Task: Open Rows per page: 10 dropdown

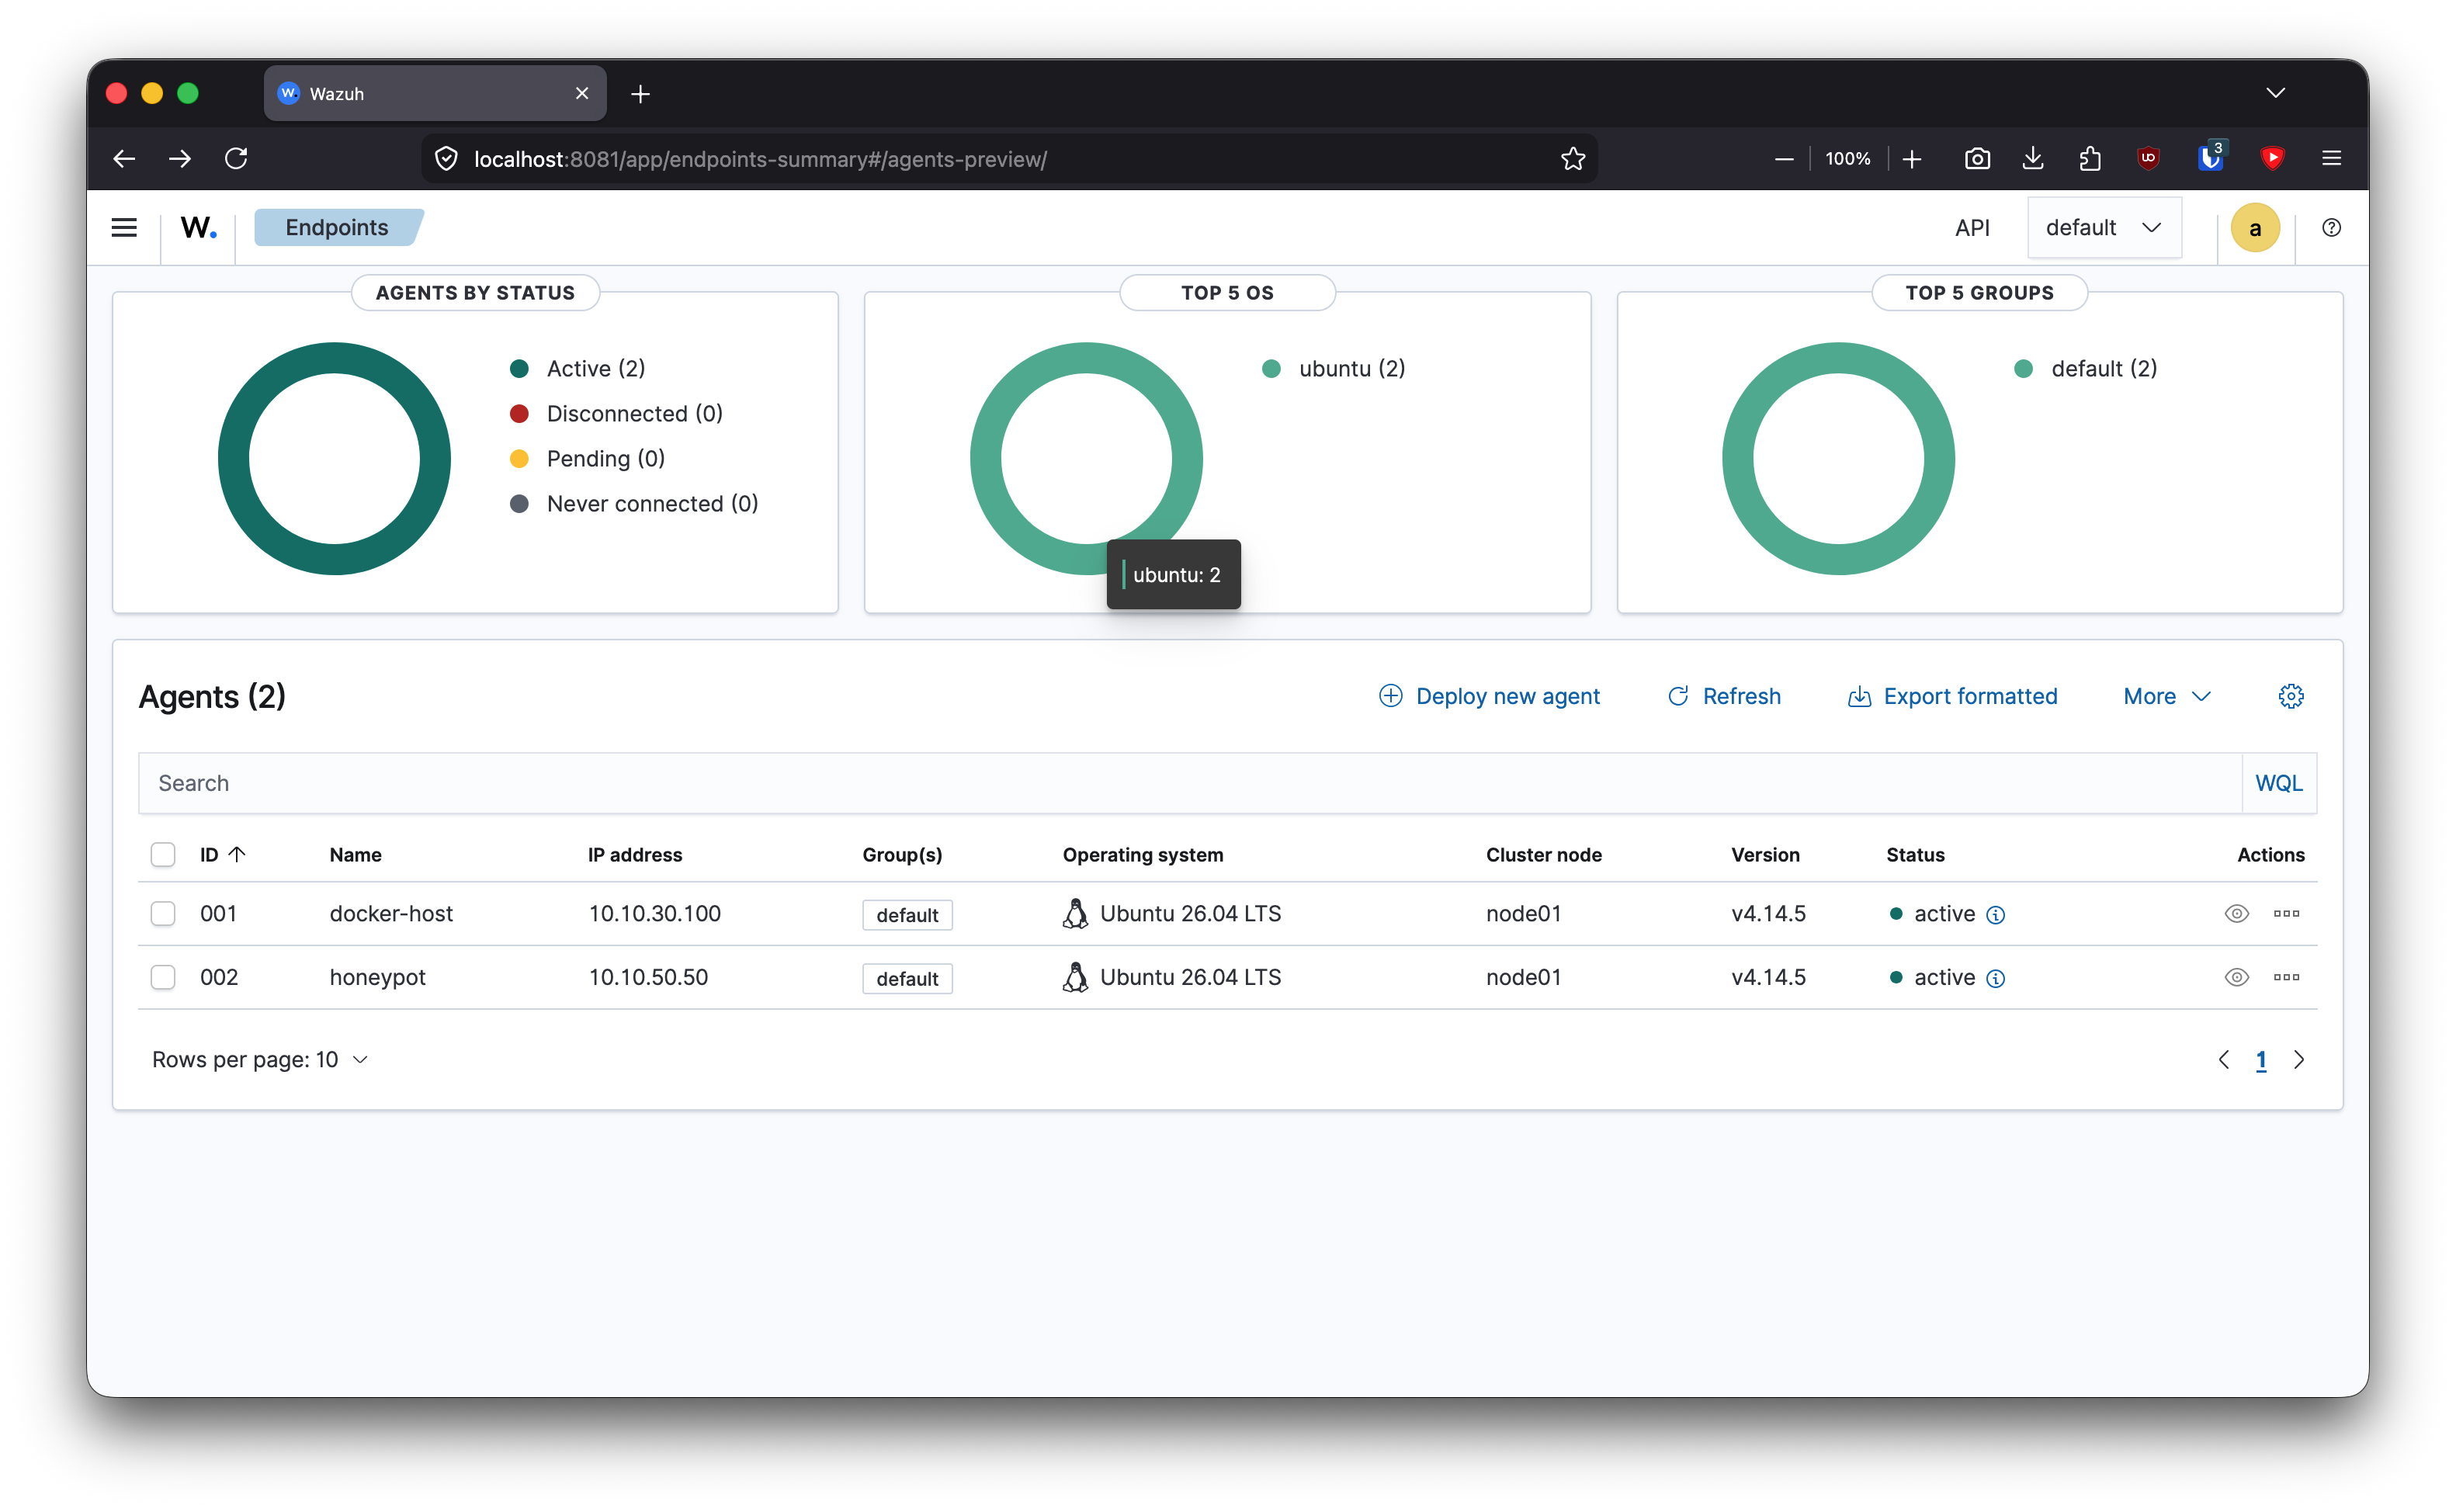Action: [261, 1060]
